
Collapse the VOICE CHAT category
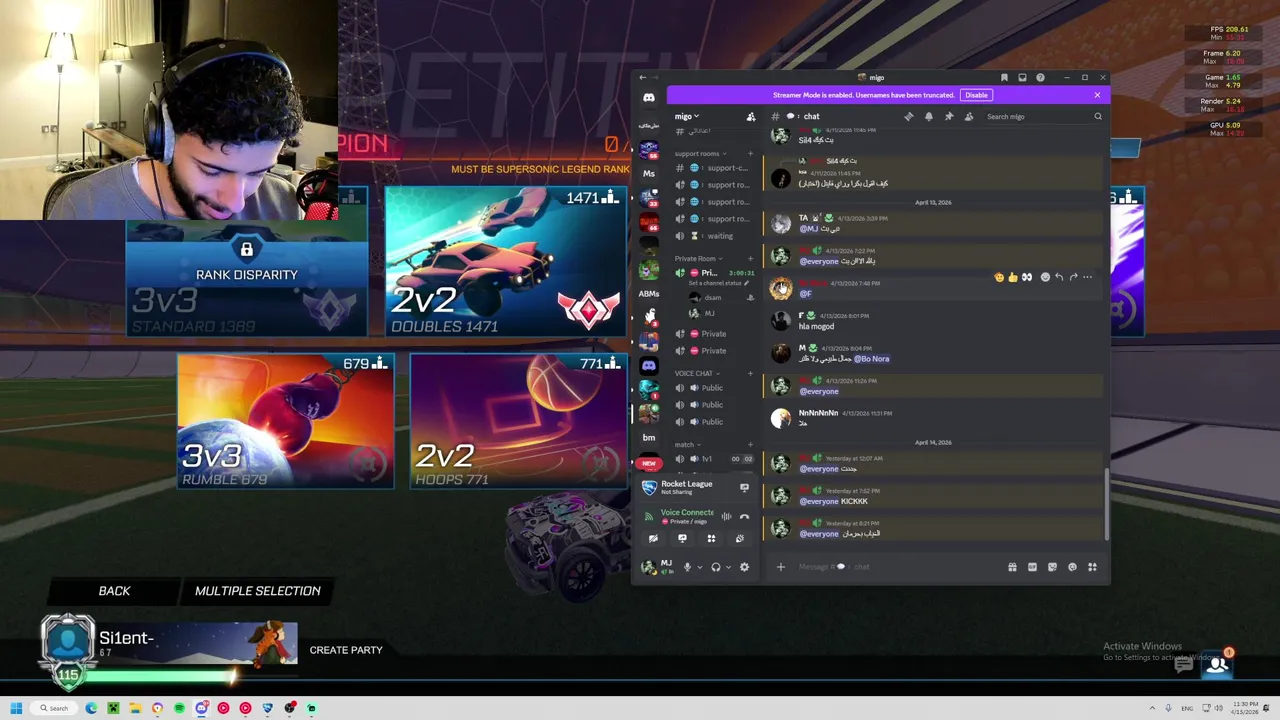696,374
